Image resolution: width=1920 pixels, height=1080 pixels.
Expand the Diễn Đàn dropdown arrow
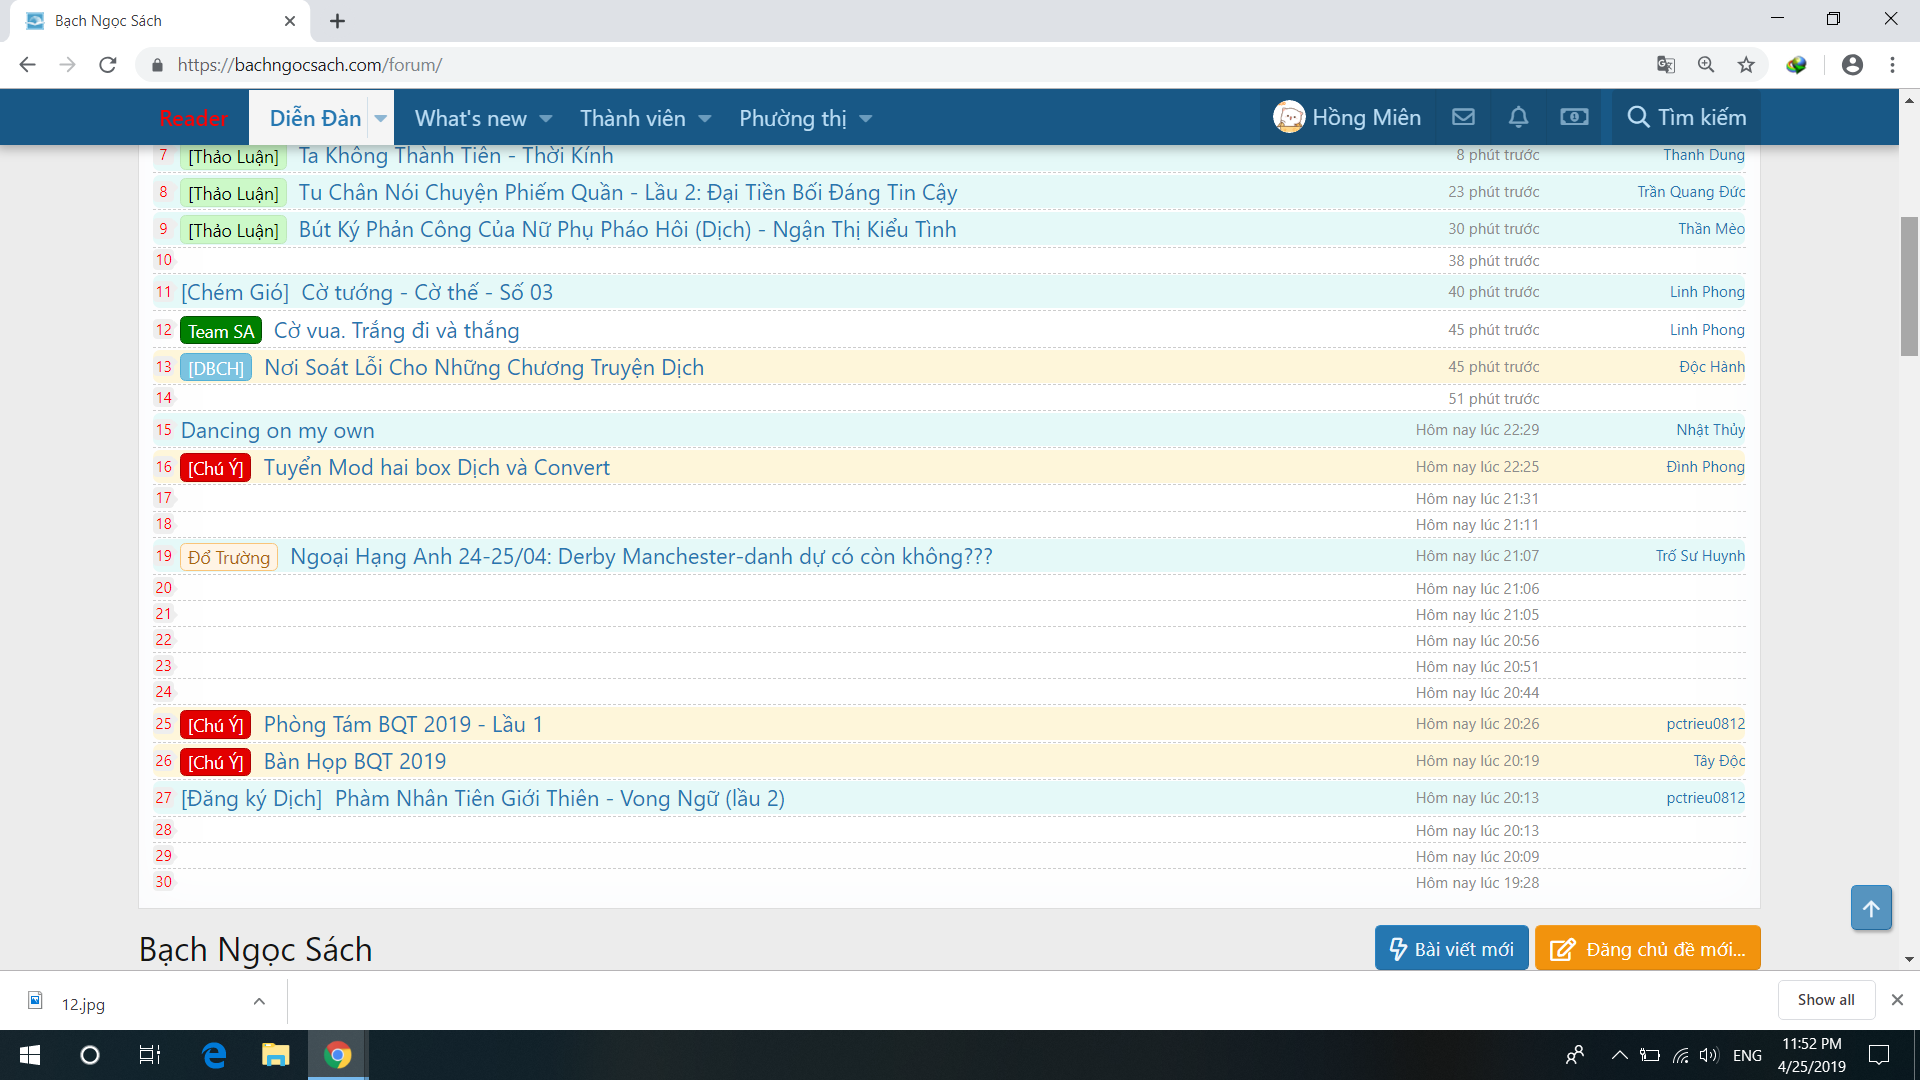(381, 118)
